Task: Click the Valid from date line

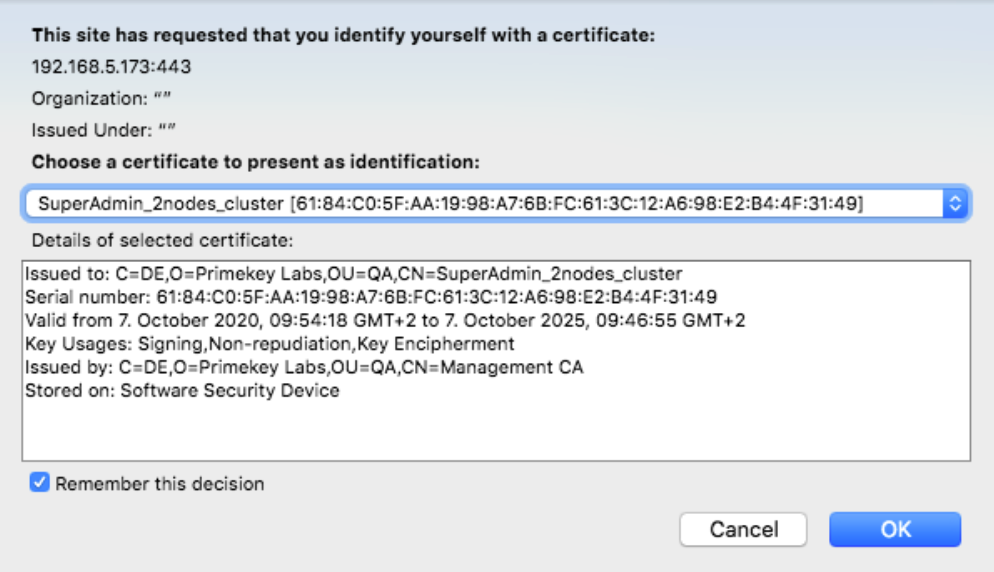Action: pos(385,321)
